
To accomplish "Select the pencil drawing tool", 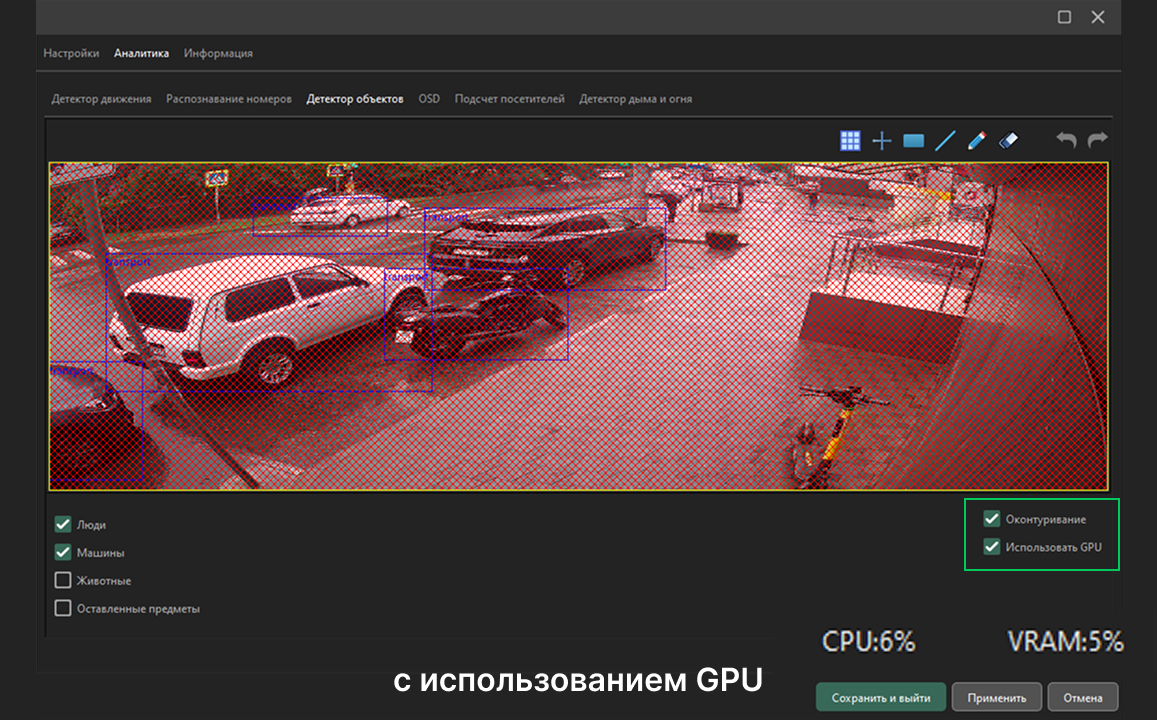I will 977,141.
